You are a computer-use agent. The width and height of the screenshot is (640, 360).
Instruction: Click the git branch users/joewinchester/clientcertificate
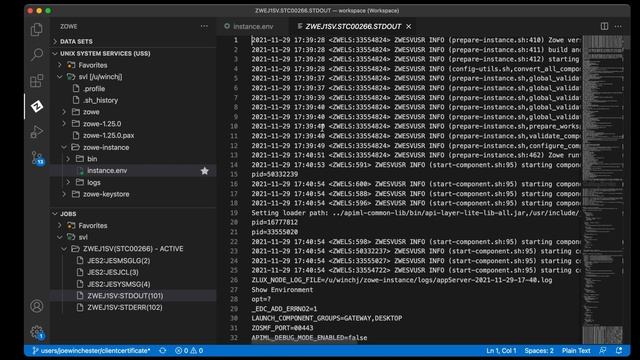(91, 351)
